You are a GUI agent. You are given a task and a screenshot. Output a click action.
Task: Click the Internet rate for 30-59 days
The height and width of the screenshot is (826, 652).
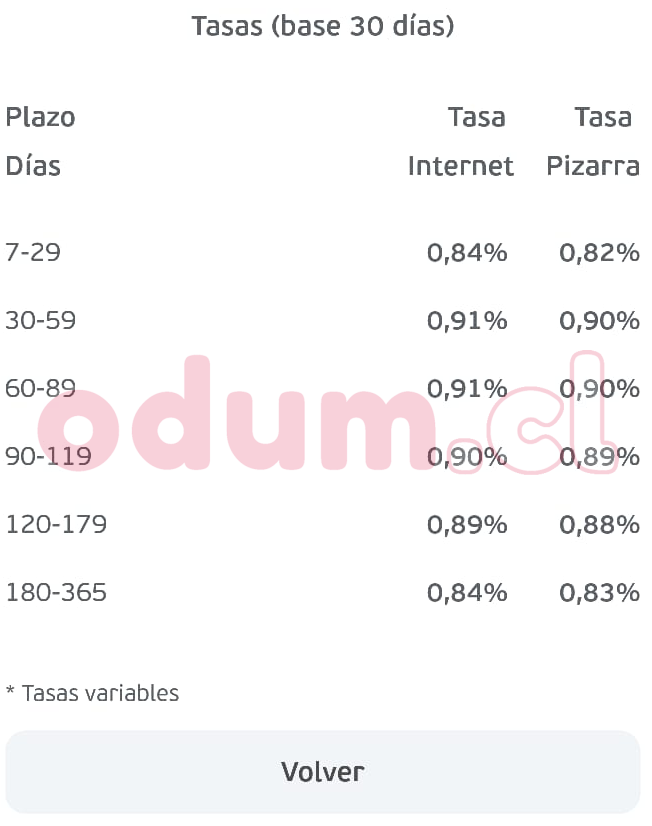(467, 321)
